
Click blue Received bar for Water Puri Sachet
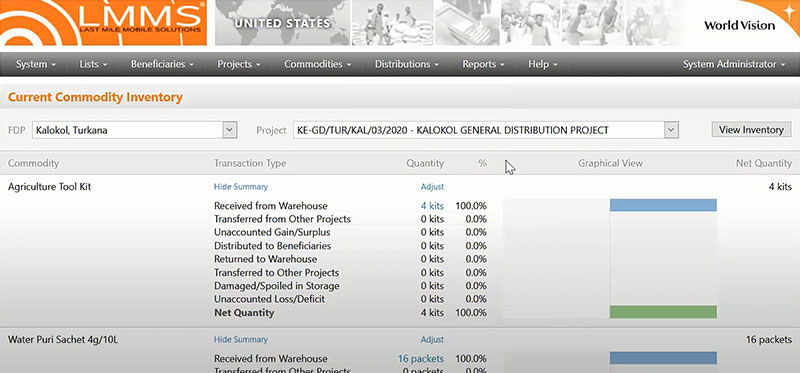click(663, 358)
